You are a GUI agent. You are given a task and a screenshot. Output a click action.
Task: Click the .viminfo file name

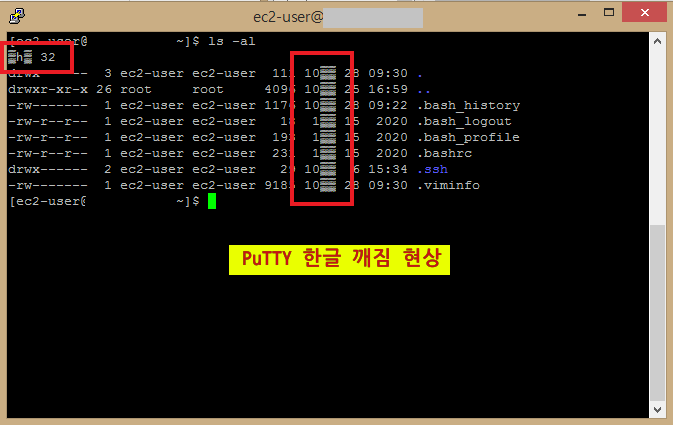click(449, 185)
